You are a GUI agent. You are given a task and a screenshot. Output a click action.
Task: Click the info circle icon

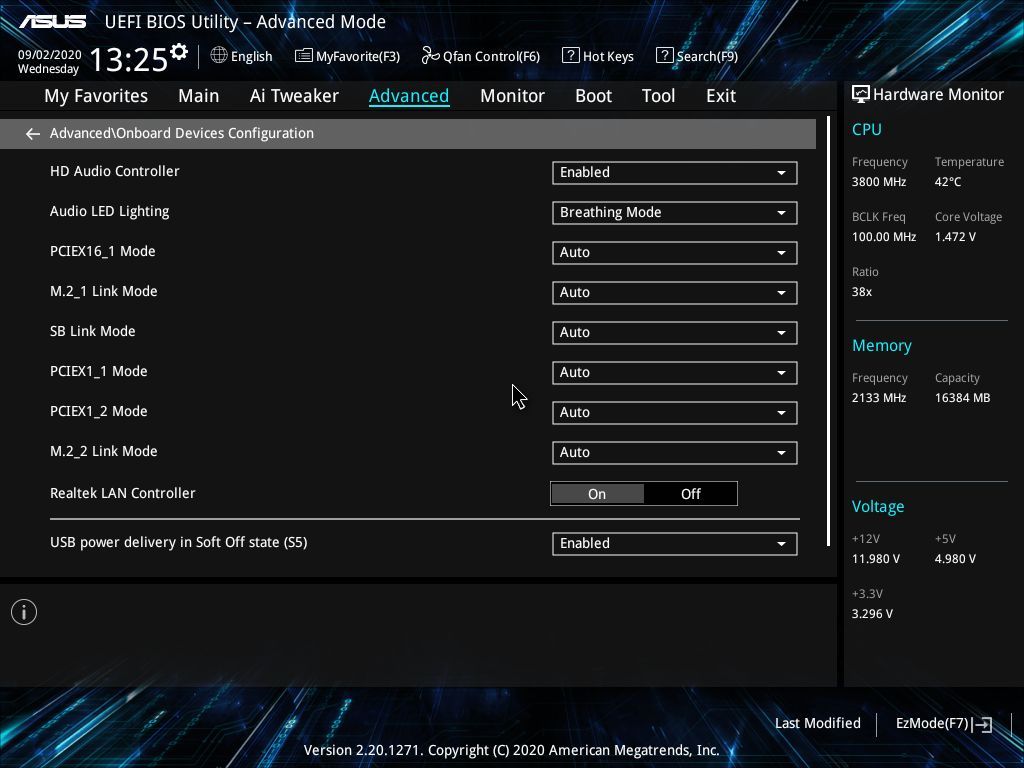(x=24, y=612)
